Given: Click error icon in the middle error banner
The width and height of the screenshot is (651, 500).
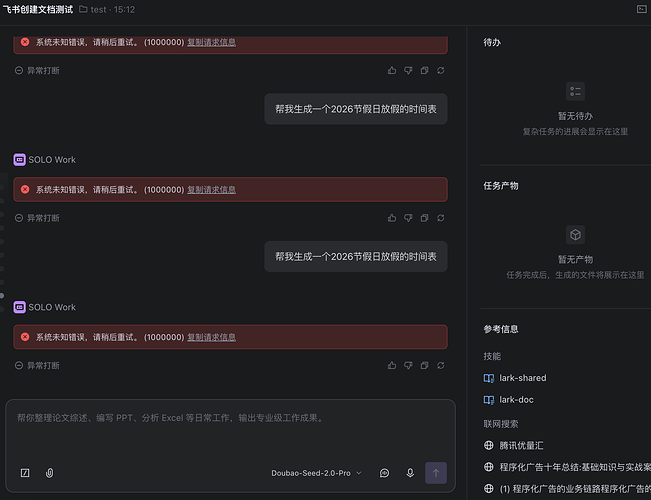Looking at the screenshot, I should click(x=25, y=189).
